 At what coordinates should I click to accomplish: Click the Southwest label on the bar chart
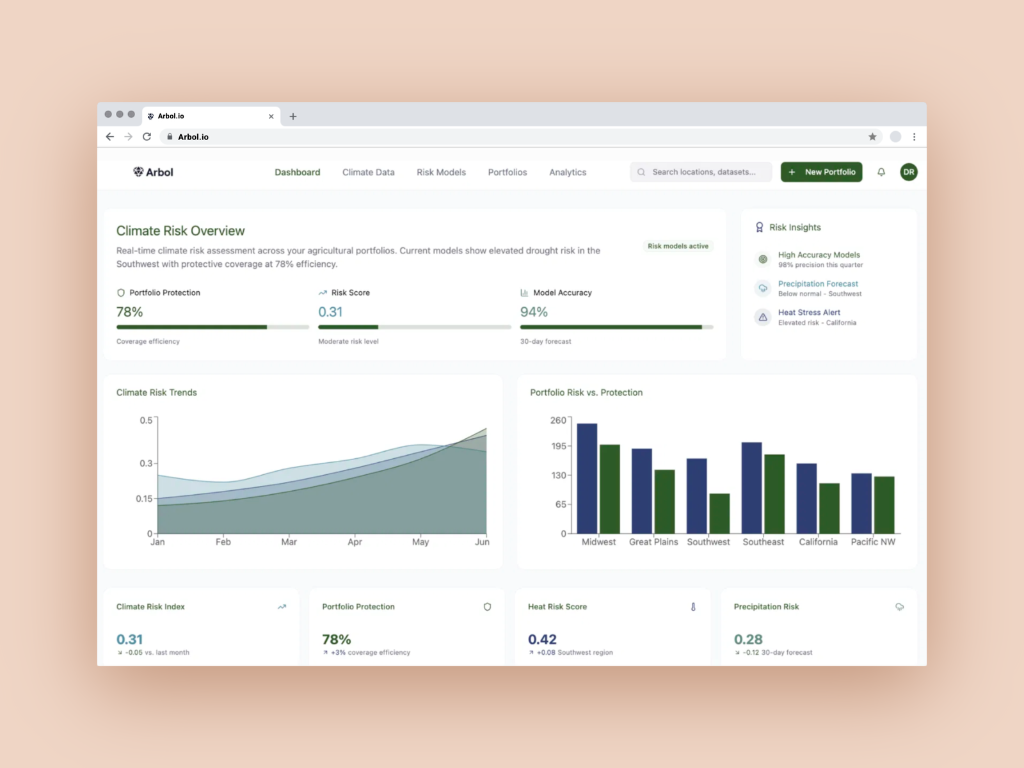pos(709,542)
